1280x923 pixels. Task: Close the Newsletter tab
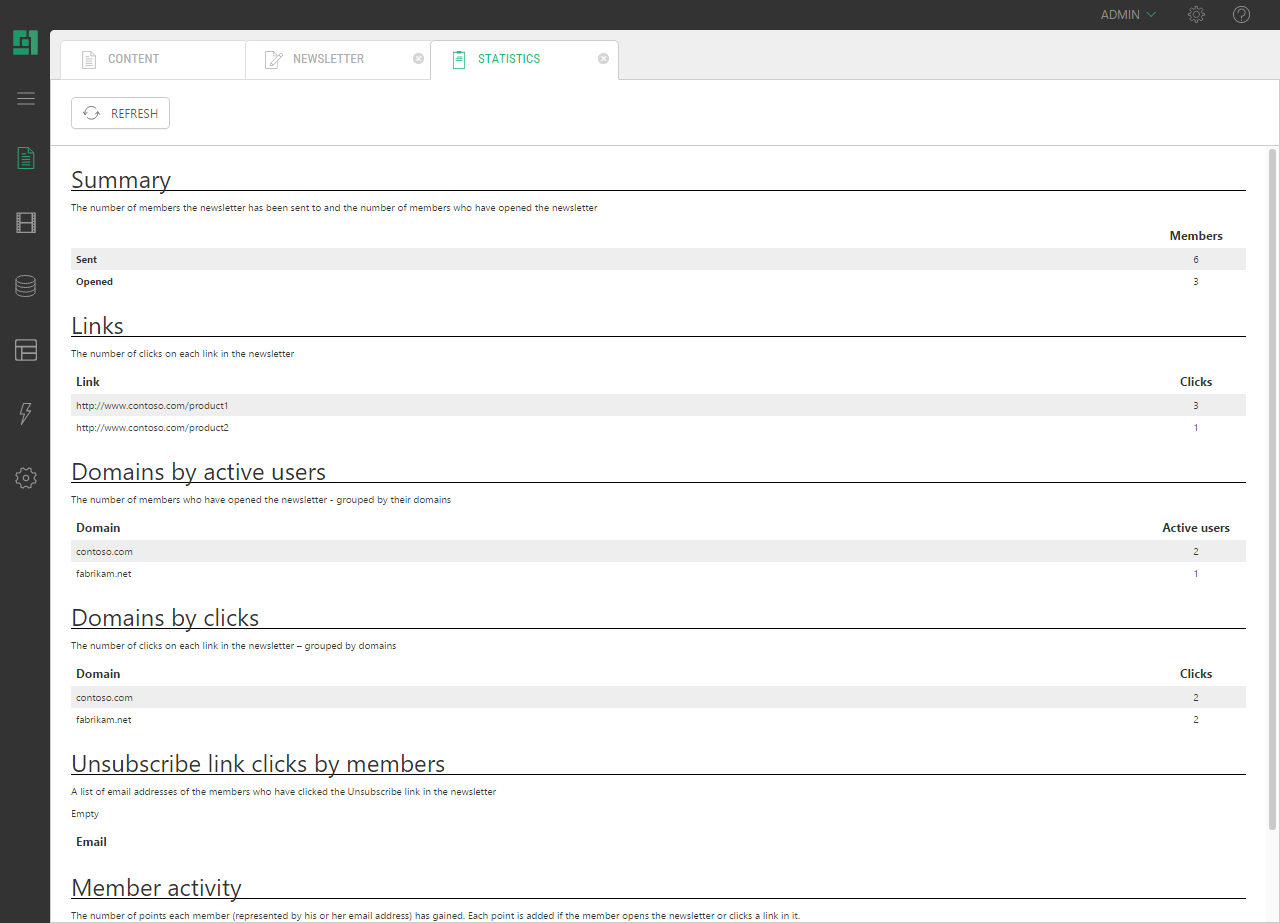point(418,59)
